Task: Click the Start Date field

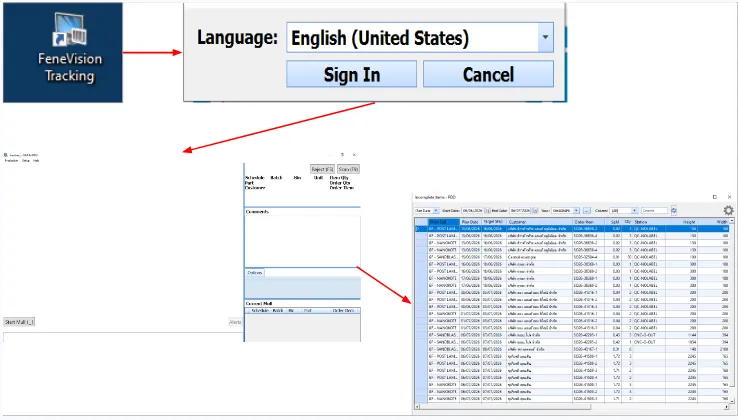Action: (x=473, y=210)
